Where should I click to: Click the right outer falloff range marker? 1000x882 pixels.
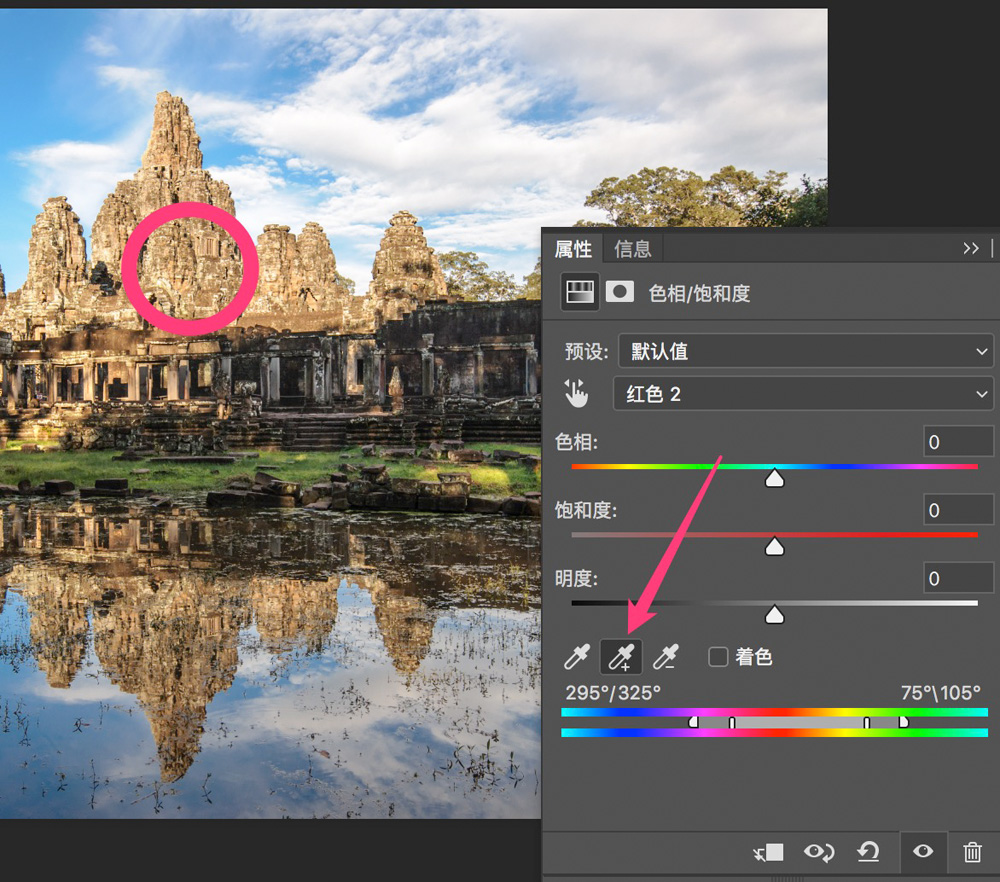(903, 722)
